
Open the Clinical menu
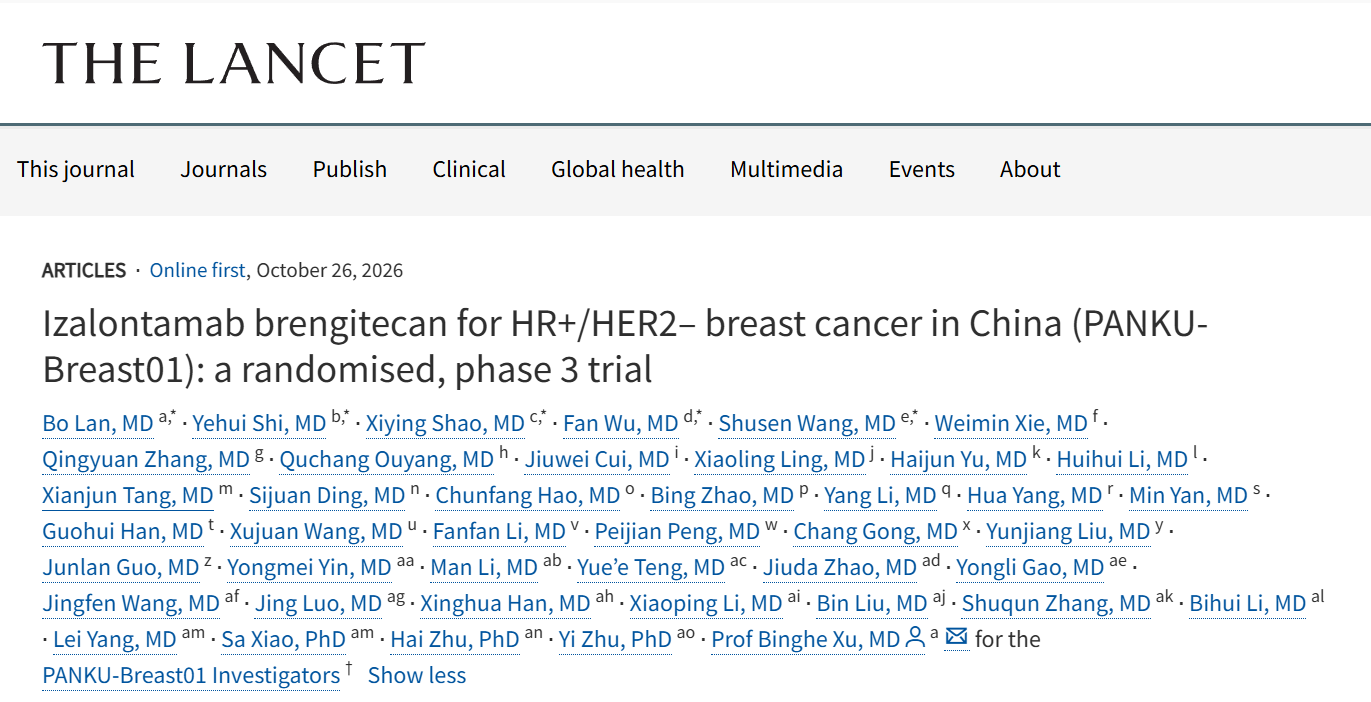(x=469, y=169)
